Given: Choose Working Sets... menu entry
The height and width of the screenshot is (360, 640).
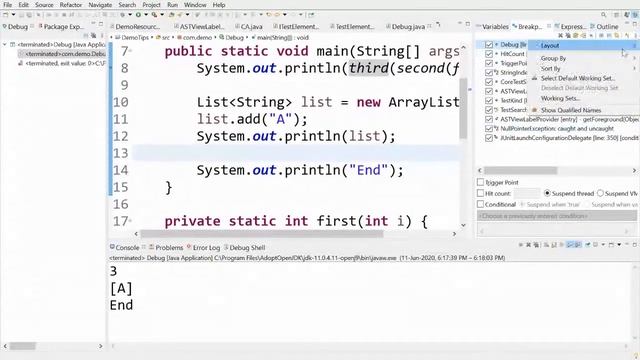Looking at the screenshot, I should coord(560,98).
